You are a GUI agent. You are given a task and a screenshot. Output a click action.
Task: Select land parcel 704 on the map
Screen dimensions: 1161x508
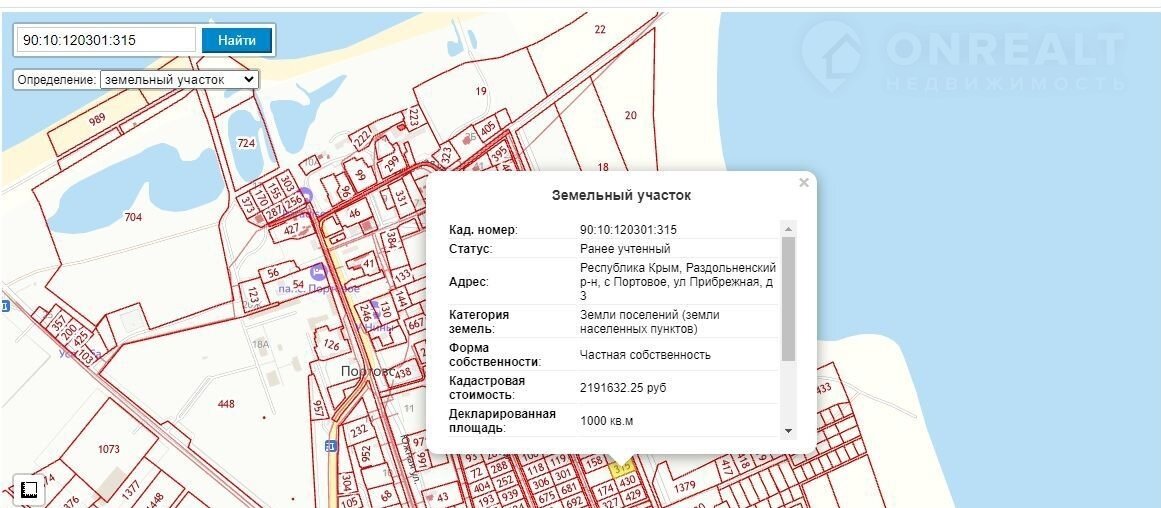(132, 216)
